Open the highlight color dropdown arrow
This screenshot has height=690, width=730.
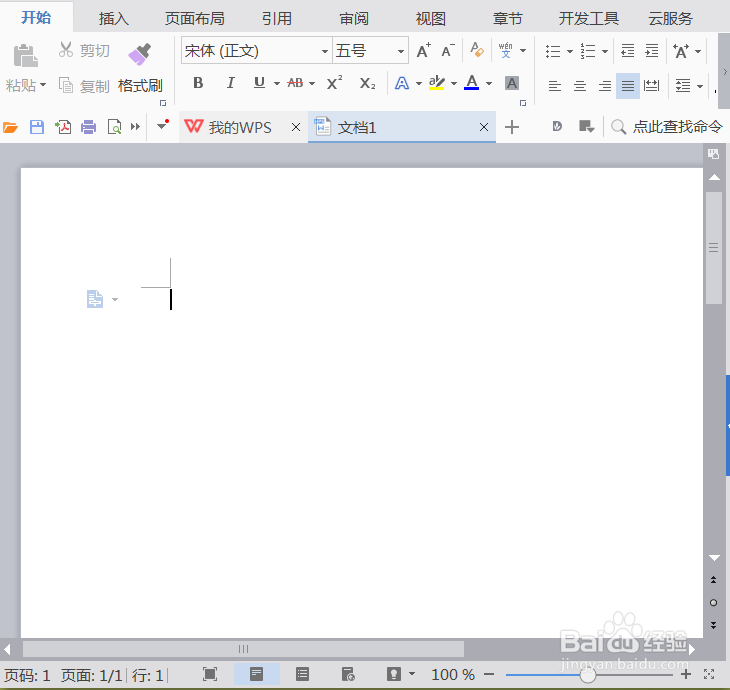click(454, 84)
